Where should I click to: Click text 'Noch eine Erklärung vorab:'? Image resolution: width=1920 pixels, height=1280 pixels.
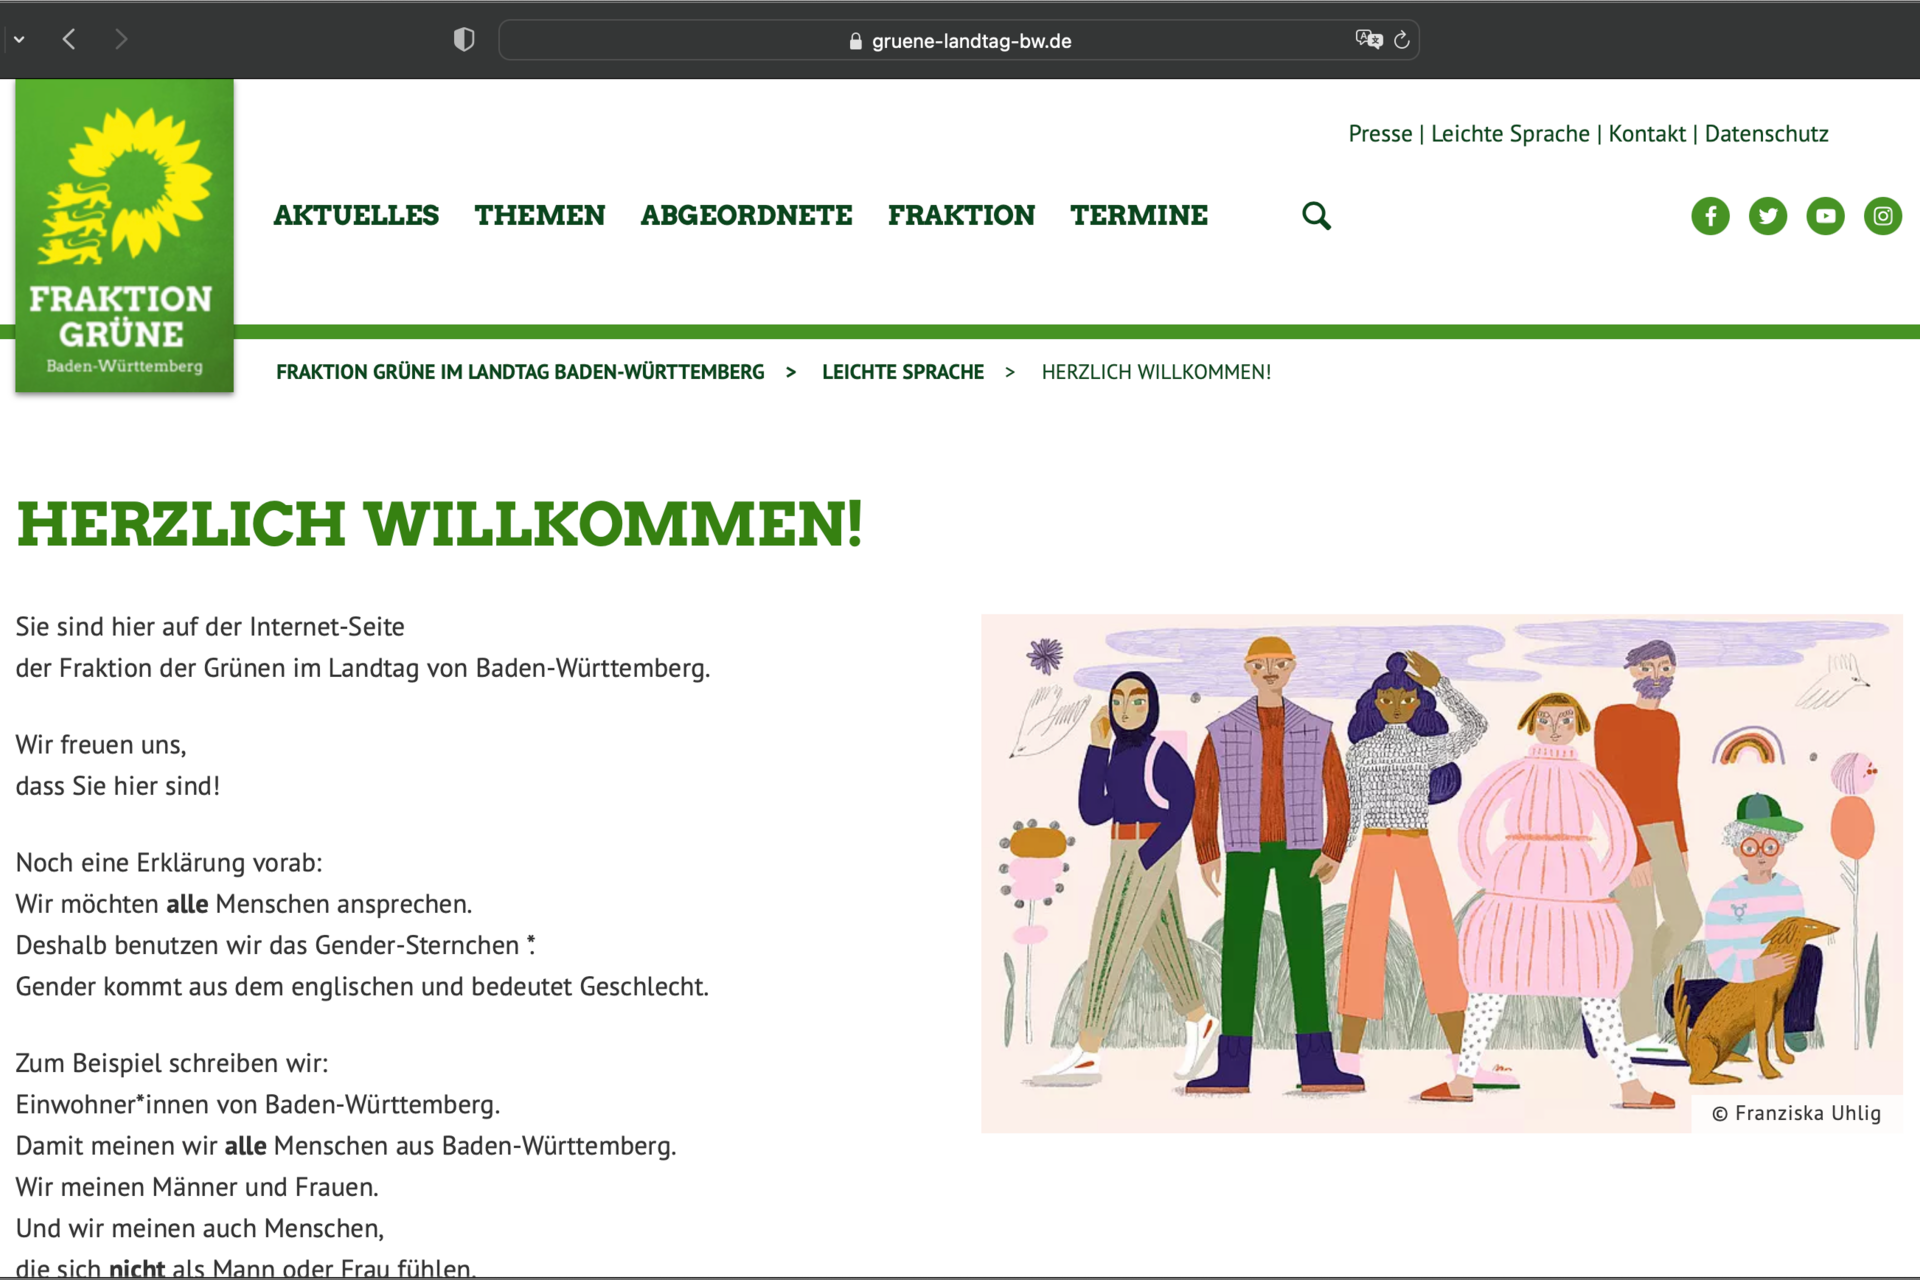pyautogui.click(x=169, y=862)
